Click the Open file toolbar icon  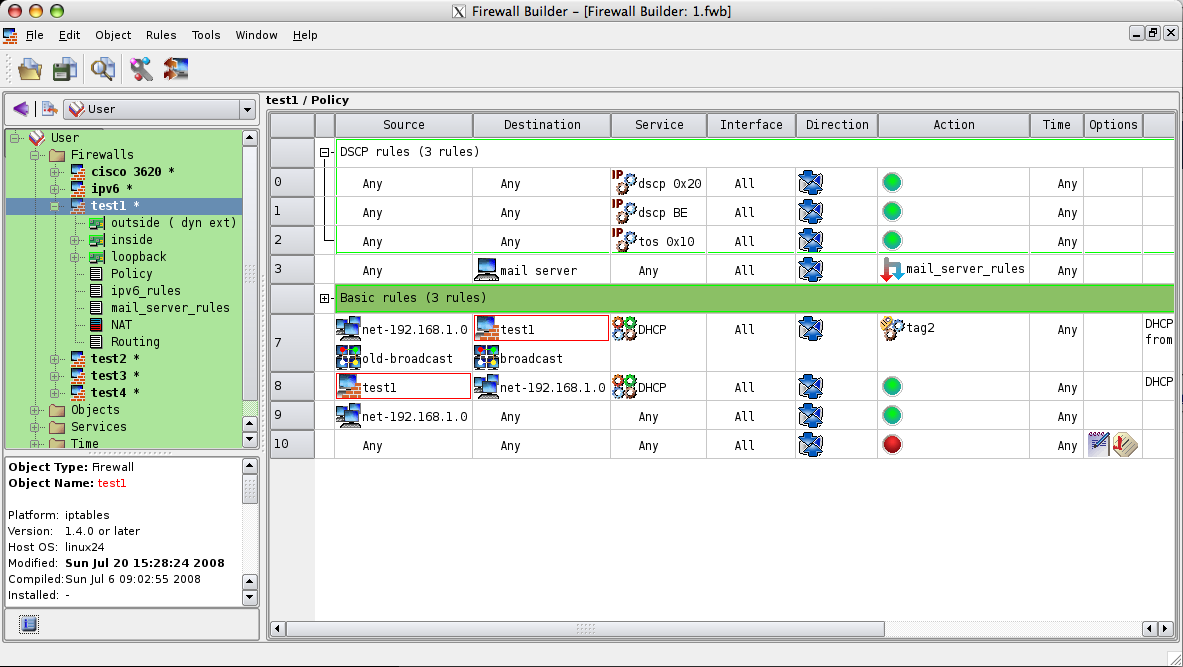[30, 69]
